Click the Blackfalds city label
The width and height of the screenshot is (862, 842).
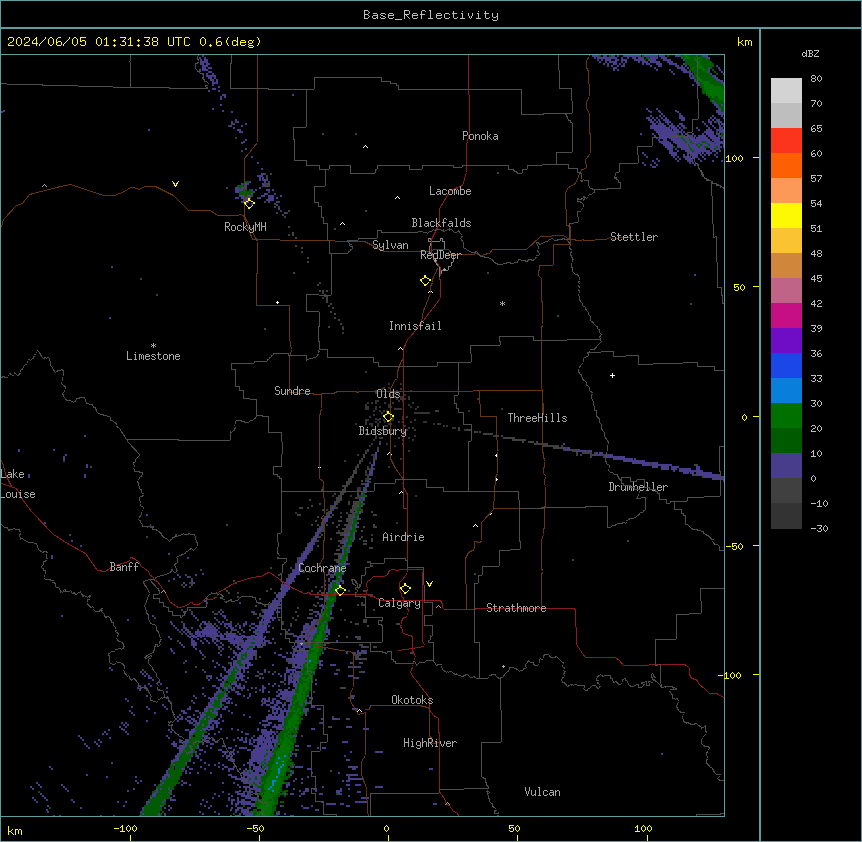coord(441,223)
